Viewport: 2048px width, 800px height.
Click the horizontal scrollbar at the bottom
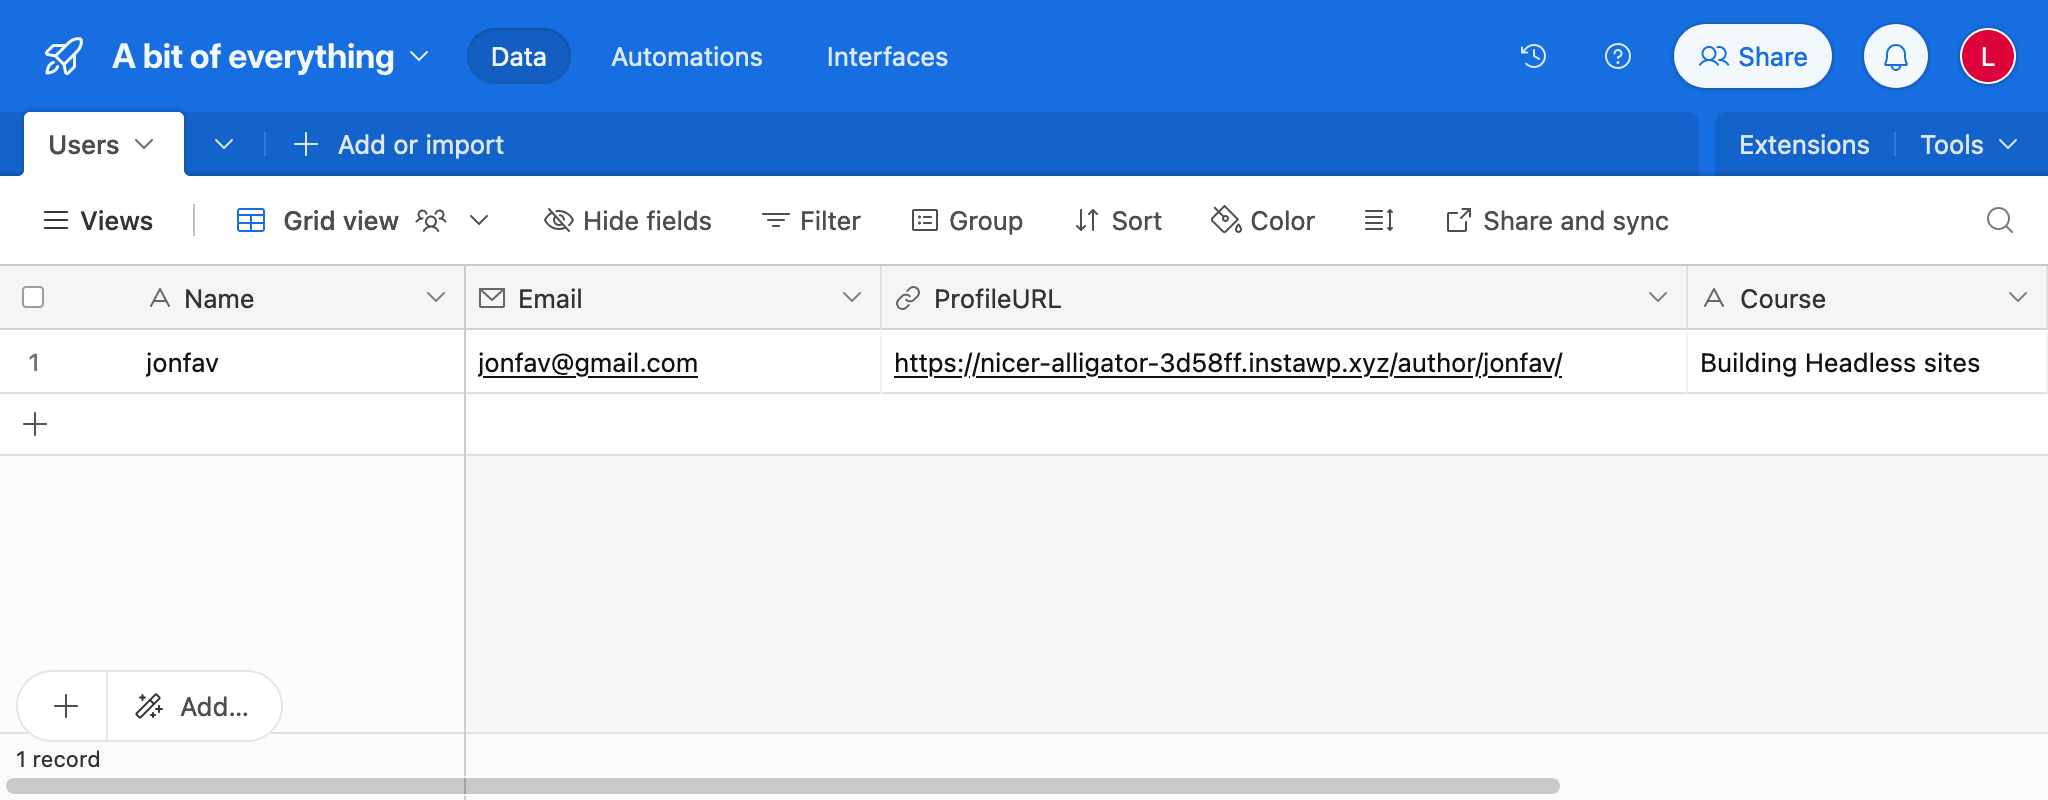pyautogui.click(x=782, y=786)
